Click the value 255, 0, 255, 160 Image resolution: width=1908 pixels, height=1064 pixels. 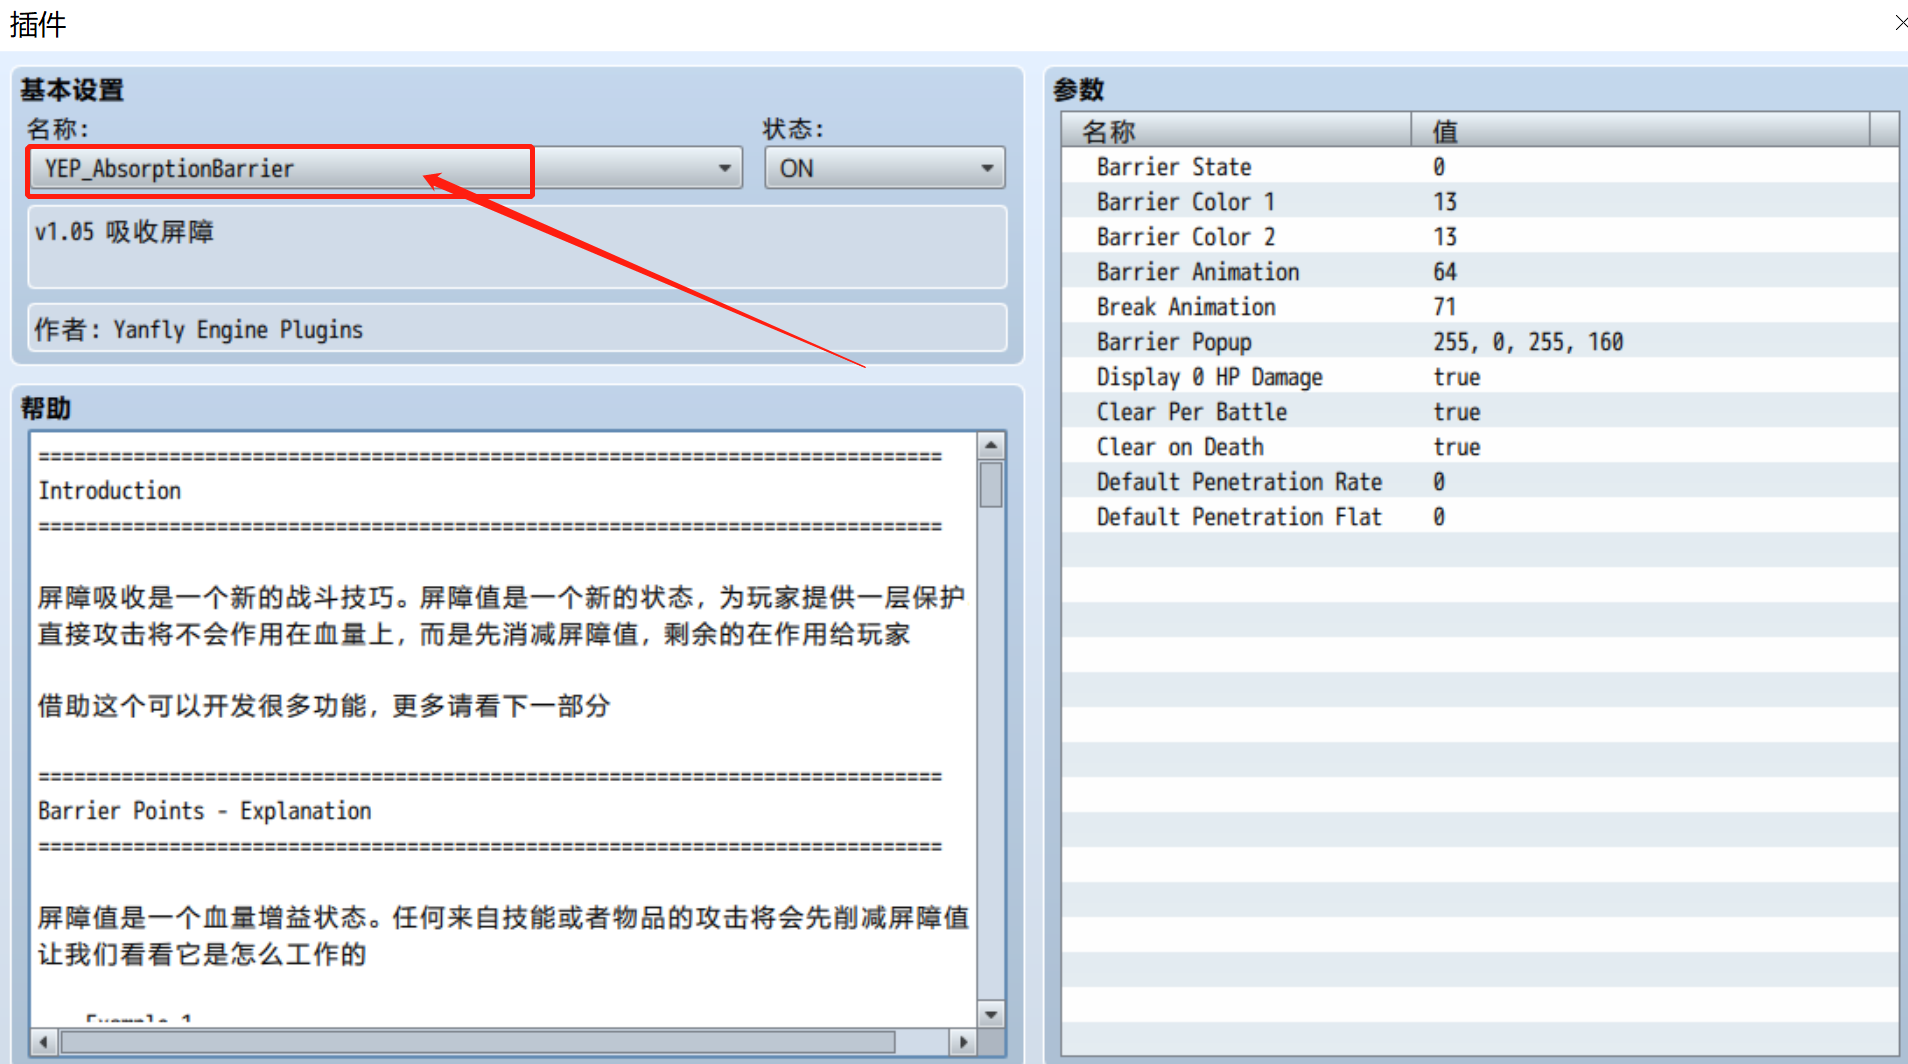tap(1528, 341)
